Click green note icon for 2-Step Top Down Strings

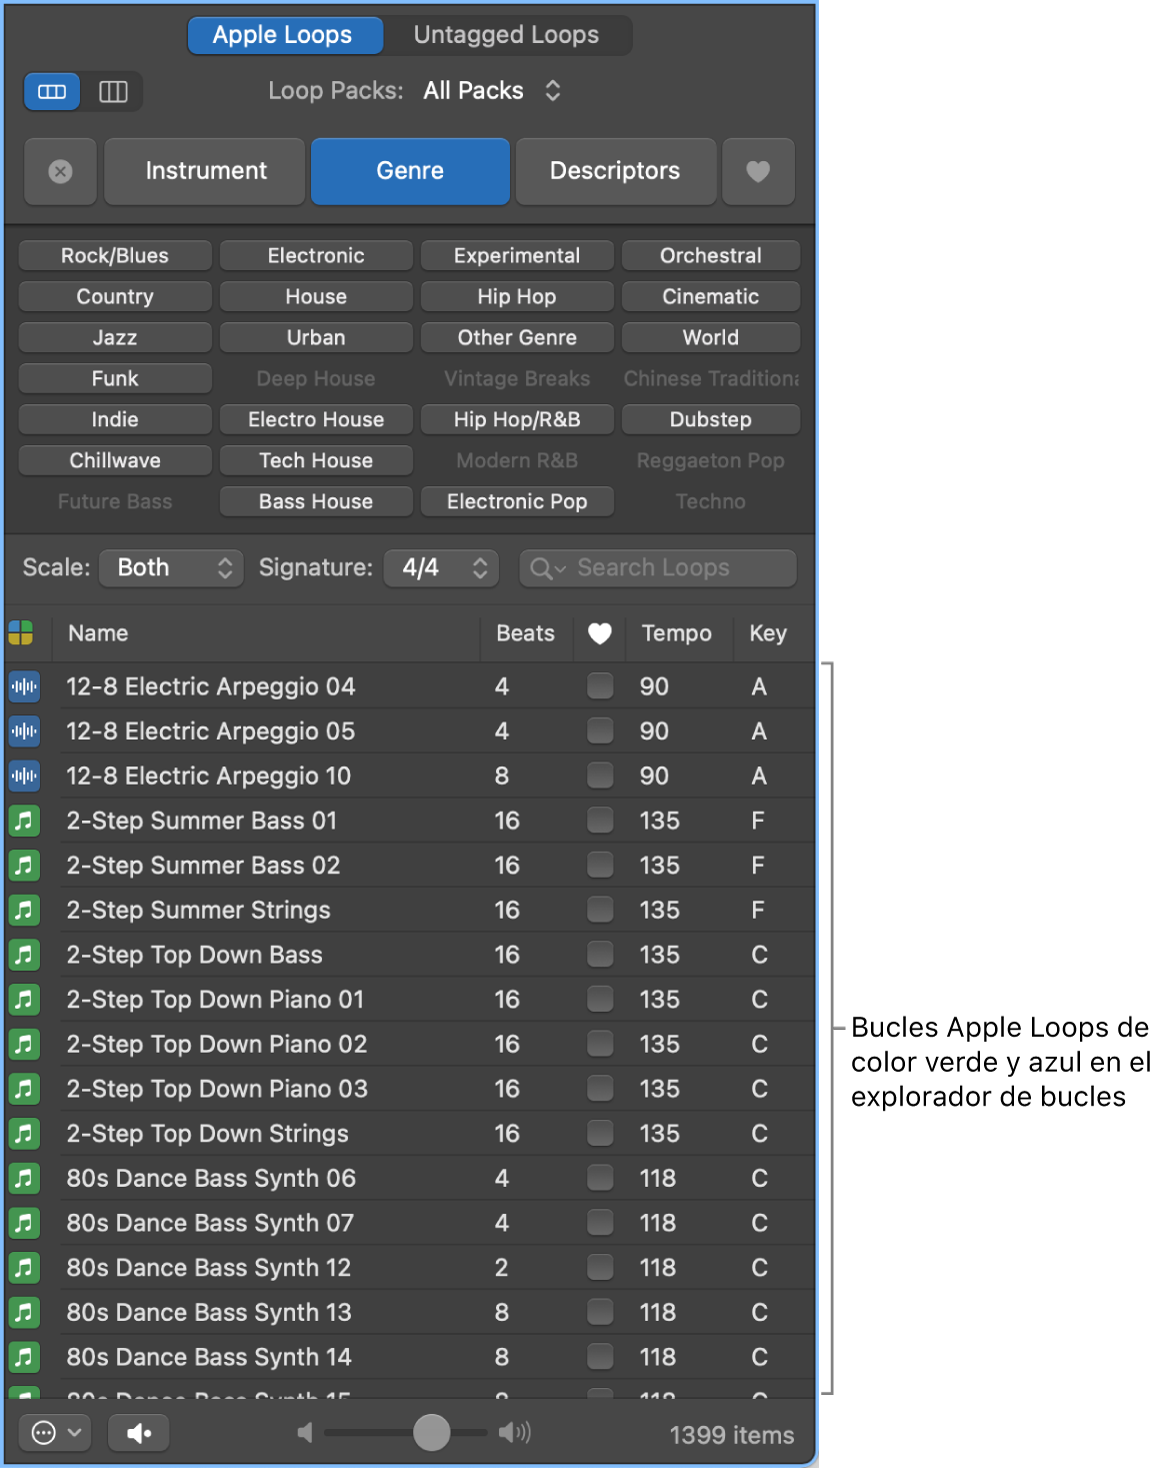(x=24, y=1133)
